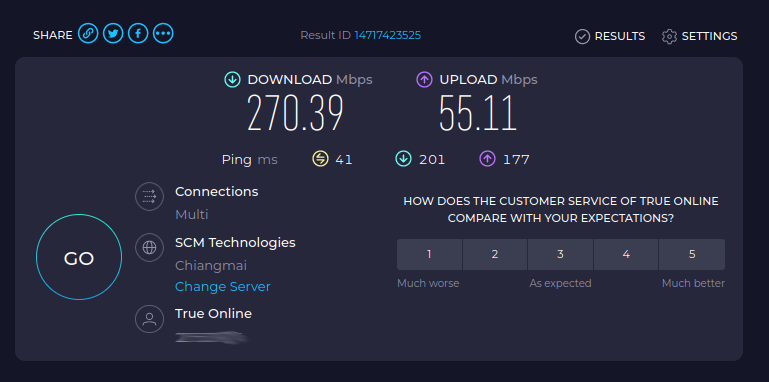Open more share options ellipsis icon
The width and height of the screenshot is (769, 382).
coord(163,33)
